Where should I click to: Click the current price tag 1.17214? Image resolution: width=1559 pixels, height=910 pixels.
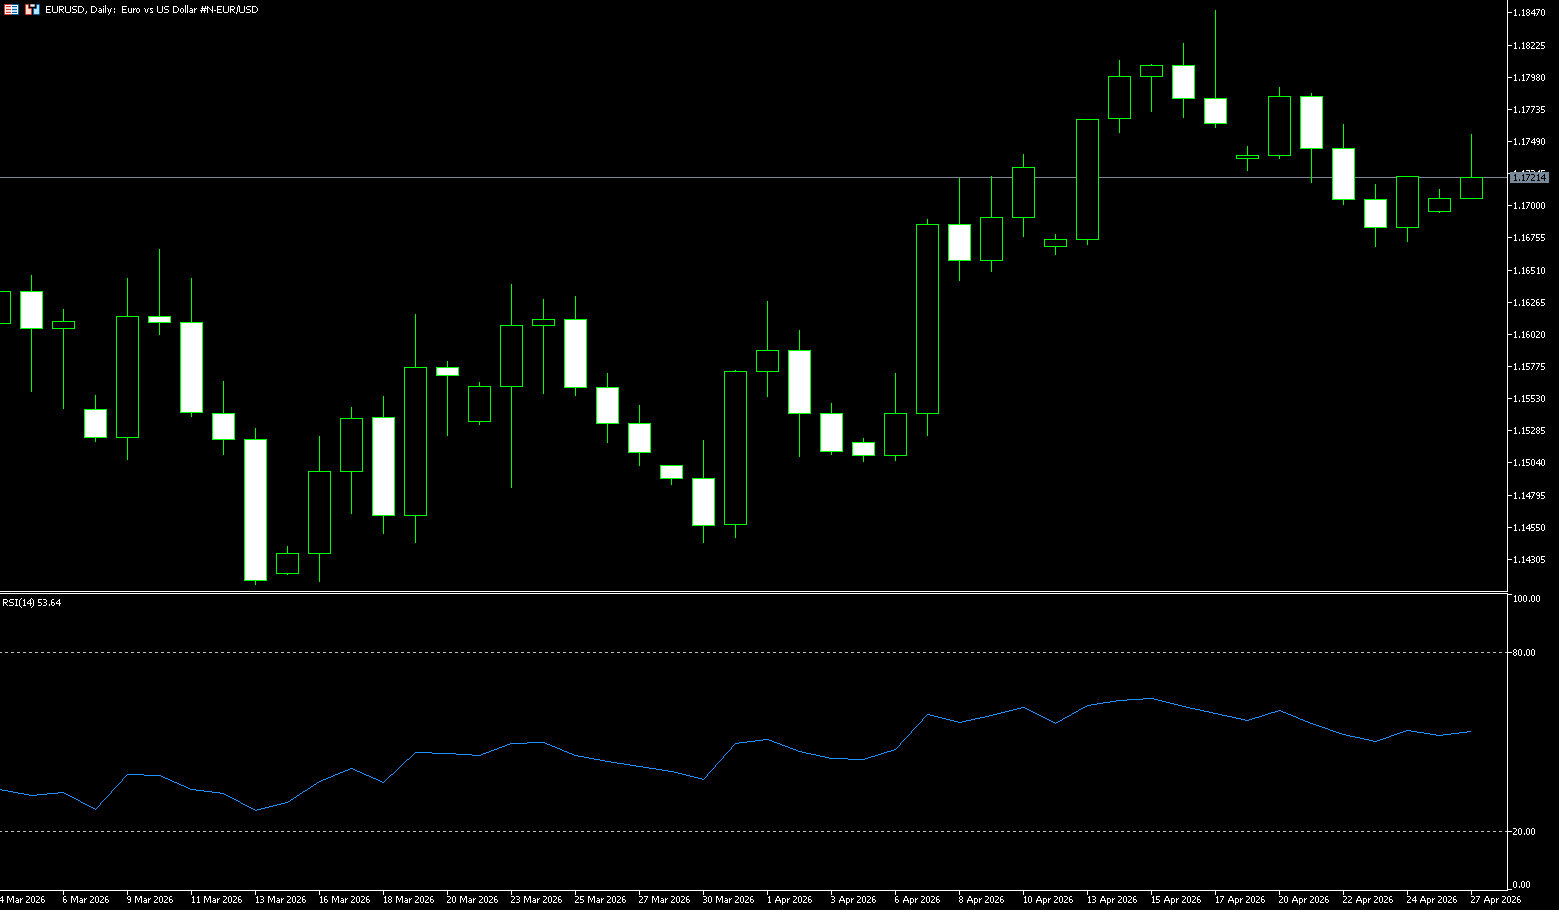click(1528, 177)
